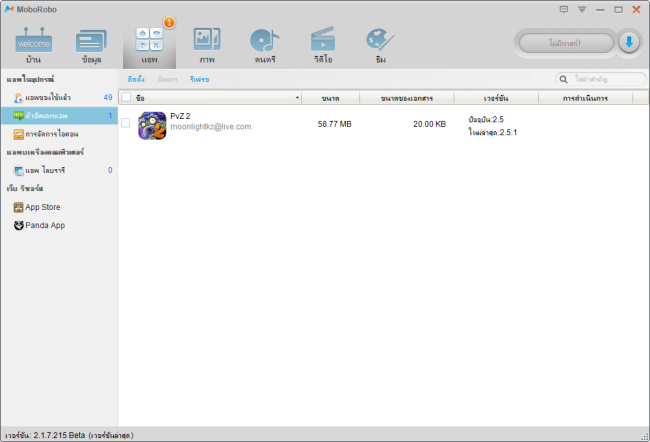Image resolution: width=650 pixels, height=442 pixels.
Task: Click the greyed update link in toolbar
Action: 167,79
